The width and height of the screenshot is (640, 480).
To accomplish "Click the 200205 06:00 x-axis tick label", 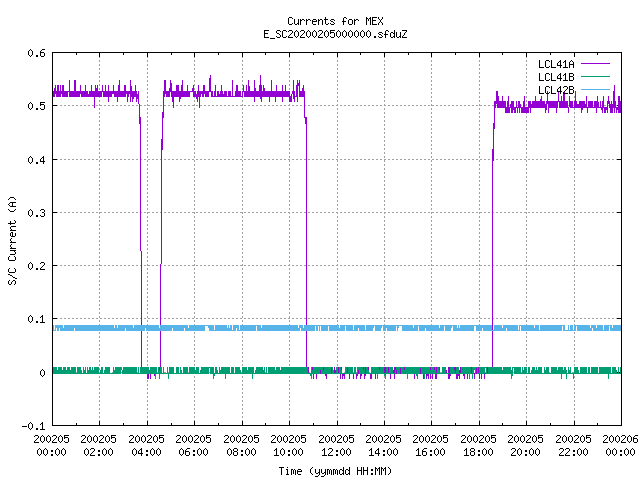I will [x=193, y=445].
